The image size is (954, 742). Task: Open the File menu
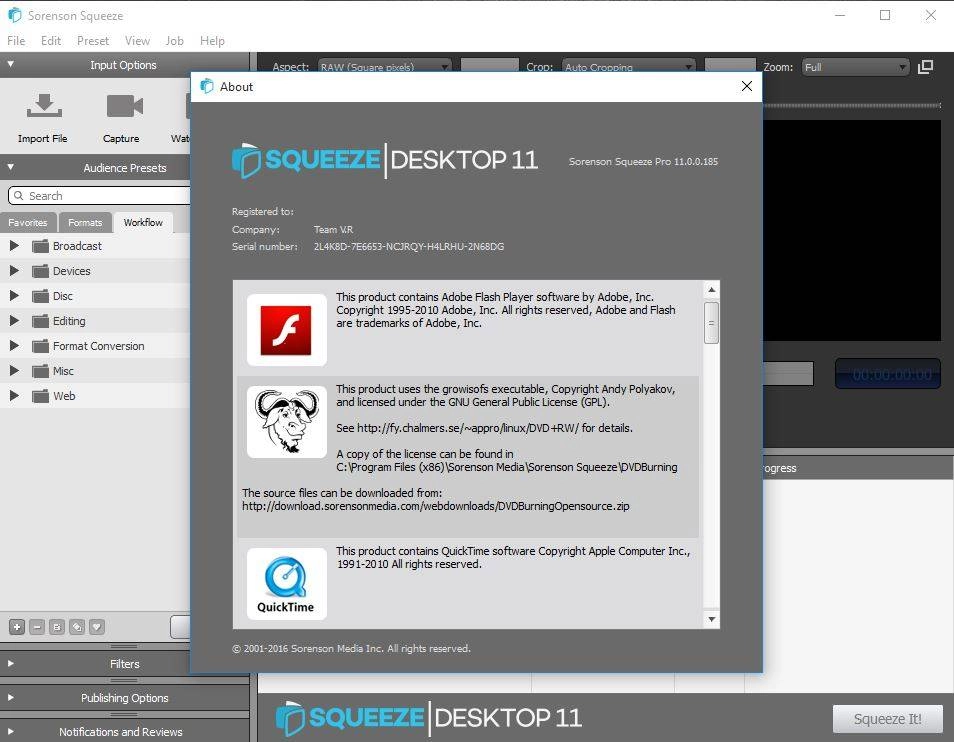tap(16, 41)
